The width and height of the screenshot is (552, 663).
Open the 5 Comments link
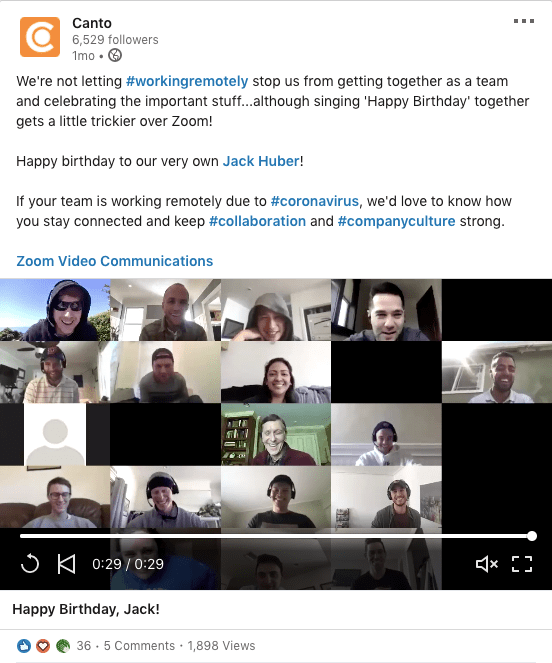tap(139, 646)
